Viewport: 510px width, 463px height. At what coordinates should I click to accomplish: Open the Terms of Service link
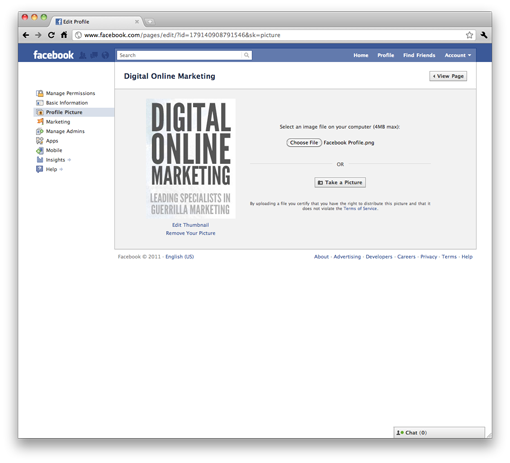[360, 209]
